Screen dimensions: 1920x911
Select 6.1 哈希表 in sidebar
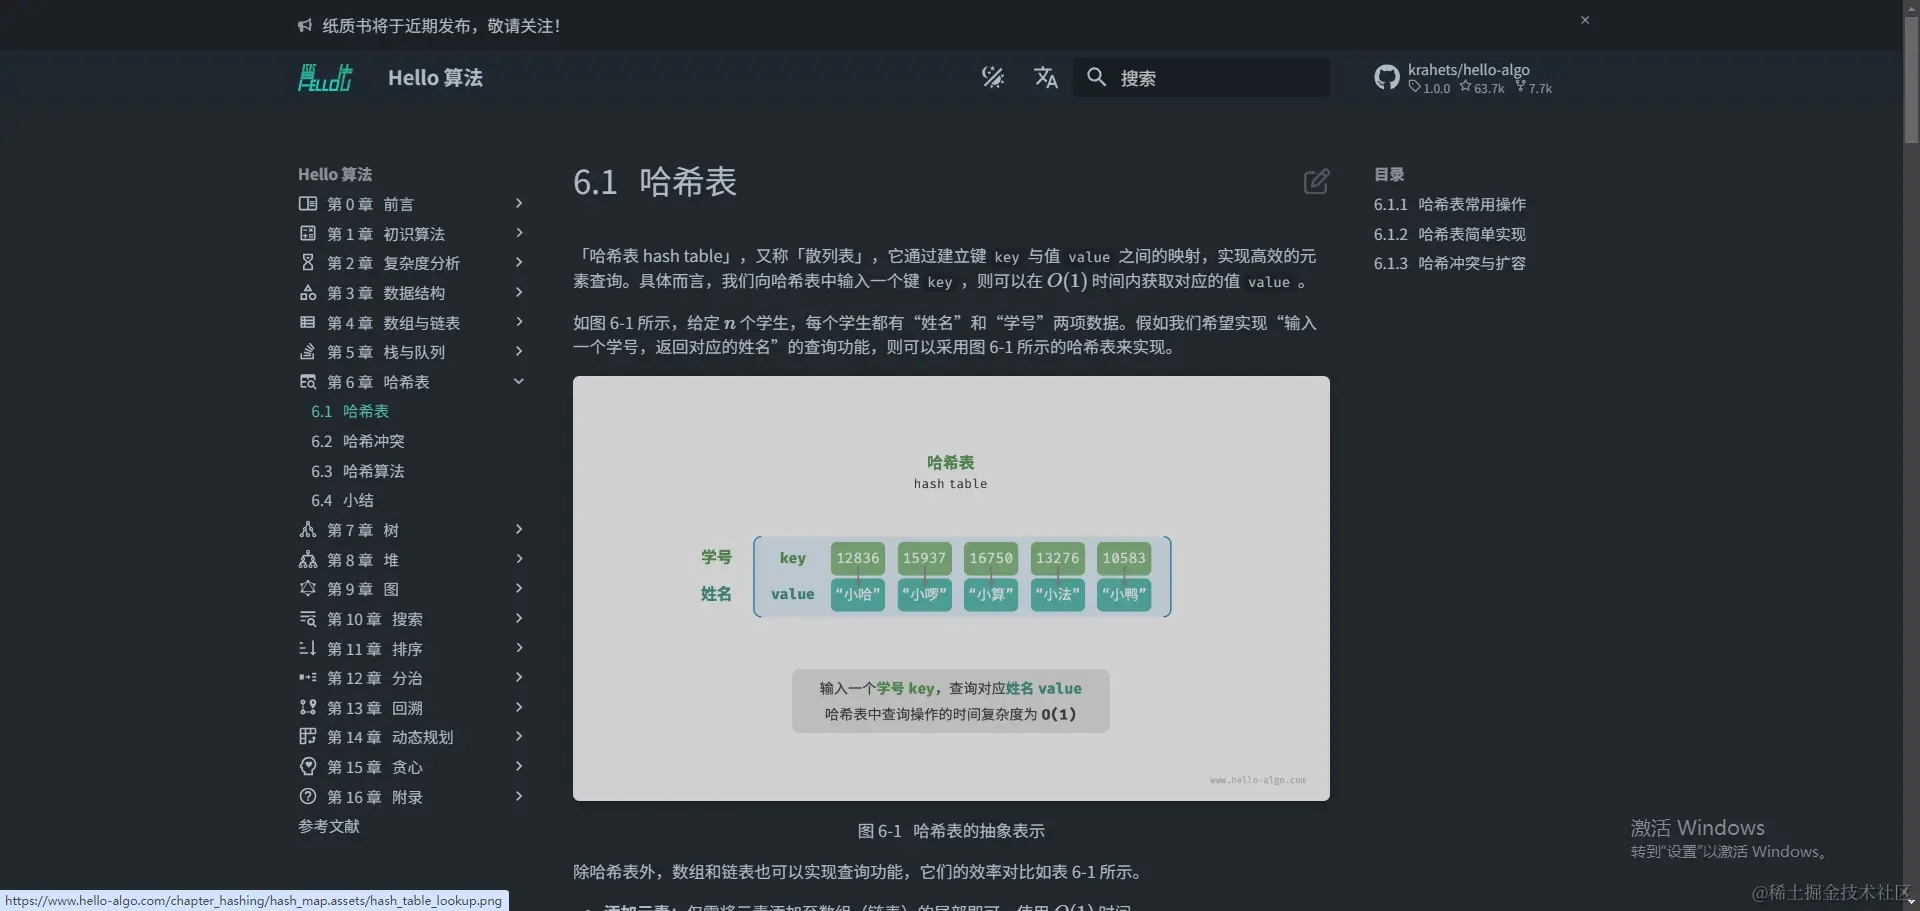click(x=350, y=411)
